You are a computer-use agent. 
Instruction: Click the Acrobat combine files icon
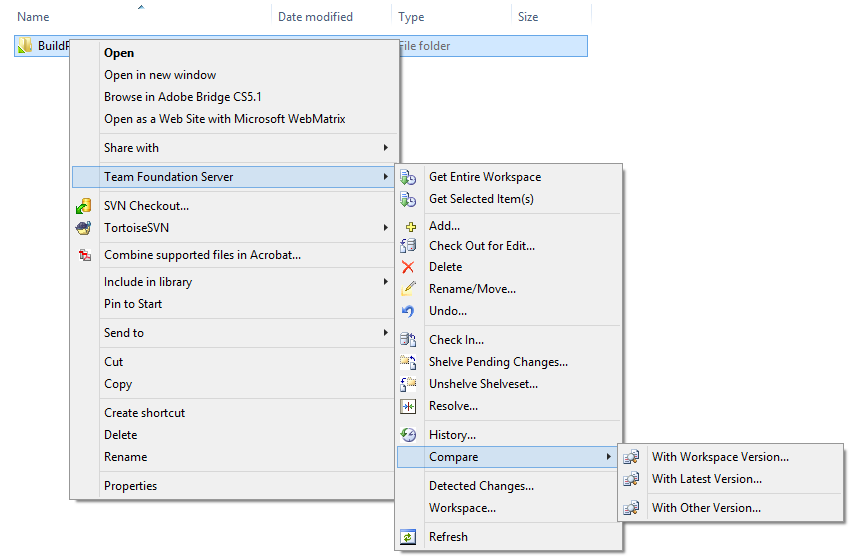coord(85,255)
